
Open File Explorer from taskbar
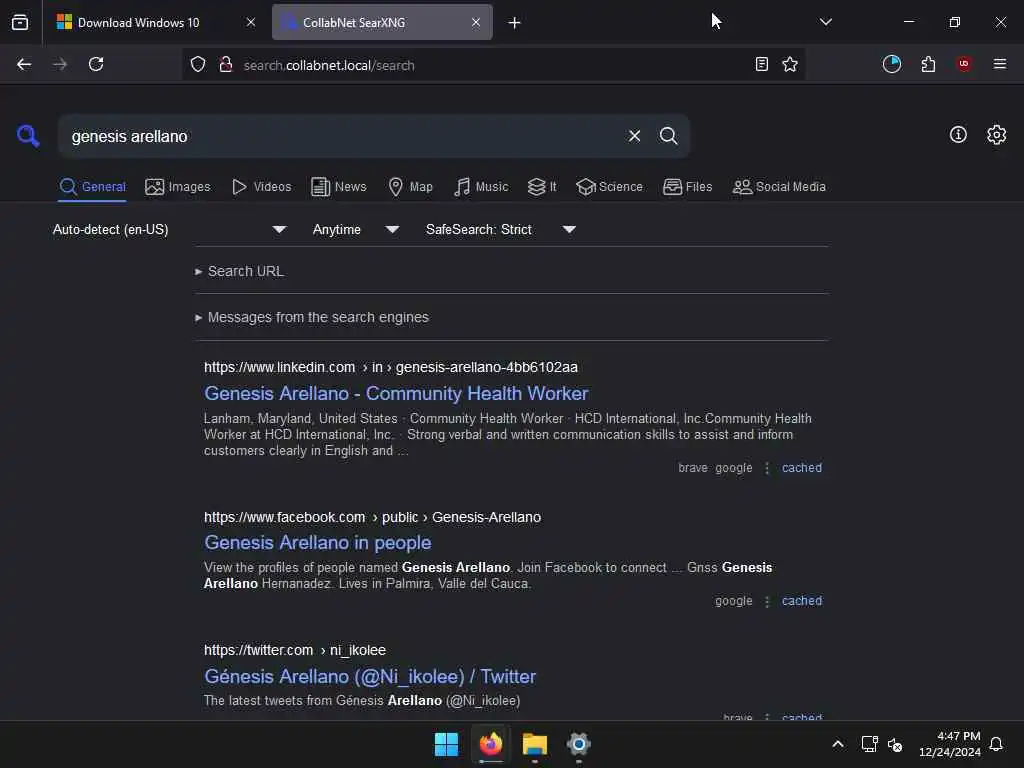[x=535, y=744]
